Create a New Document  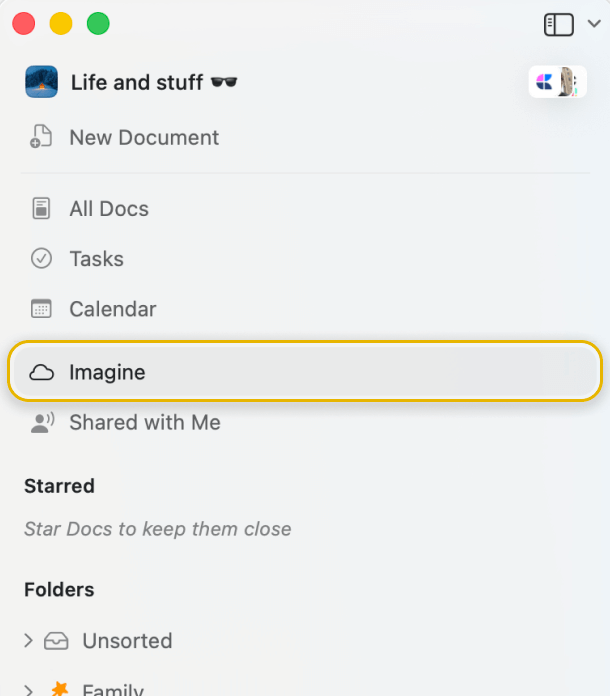(144, 137)
